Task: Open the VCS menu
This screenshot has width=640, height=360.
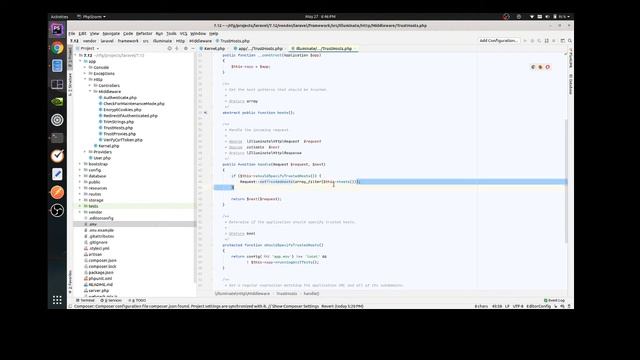Action: click(x=184, y=33)
